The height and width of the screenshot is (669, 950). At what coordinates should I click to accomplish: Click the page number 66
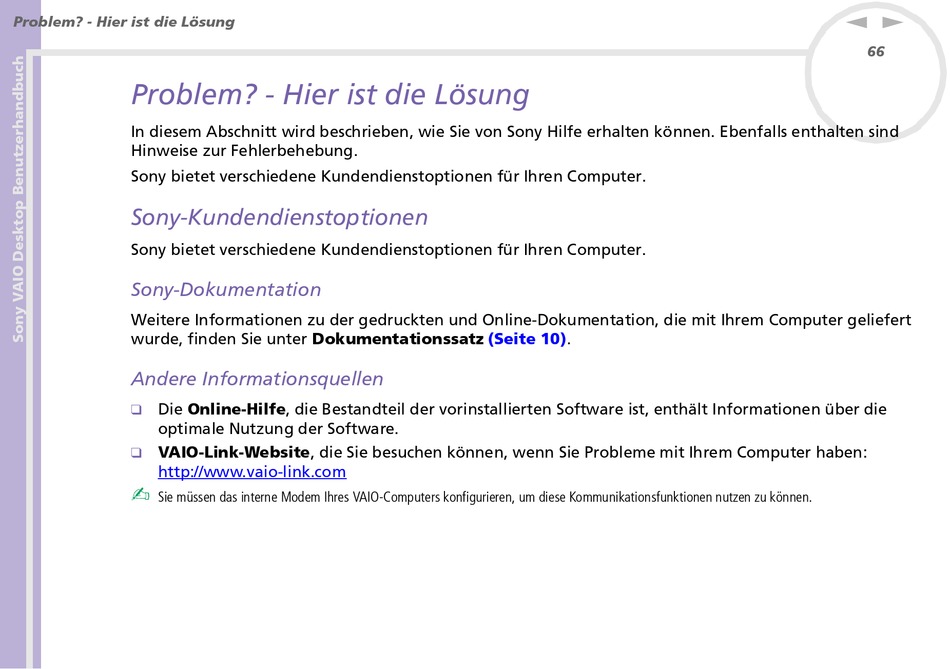tap(875, 52)
